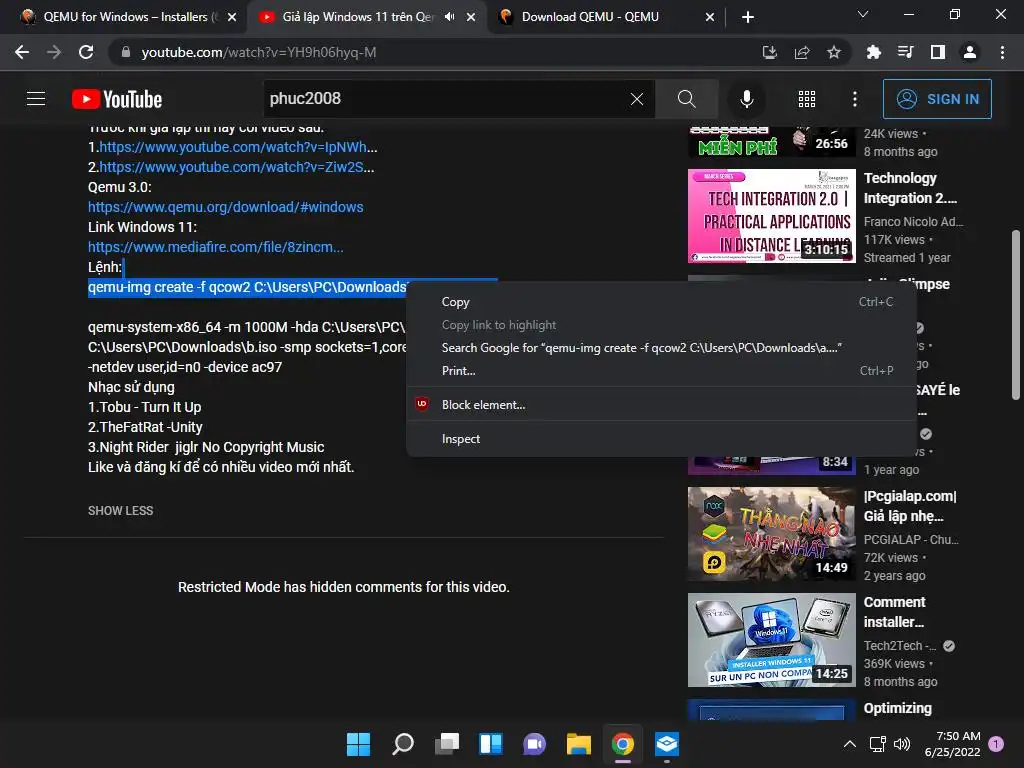The width and height of the screenshot is (1024, 768).
Task: Select Block element... menu entry
Action: pos(660,404)
